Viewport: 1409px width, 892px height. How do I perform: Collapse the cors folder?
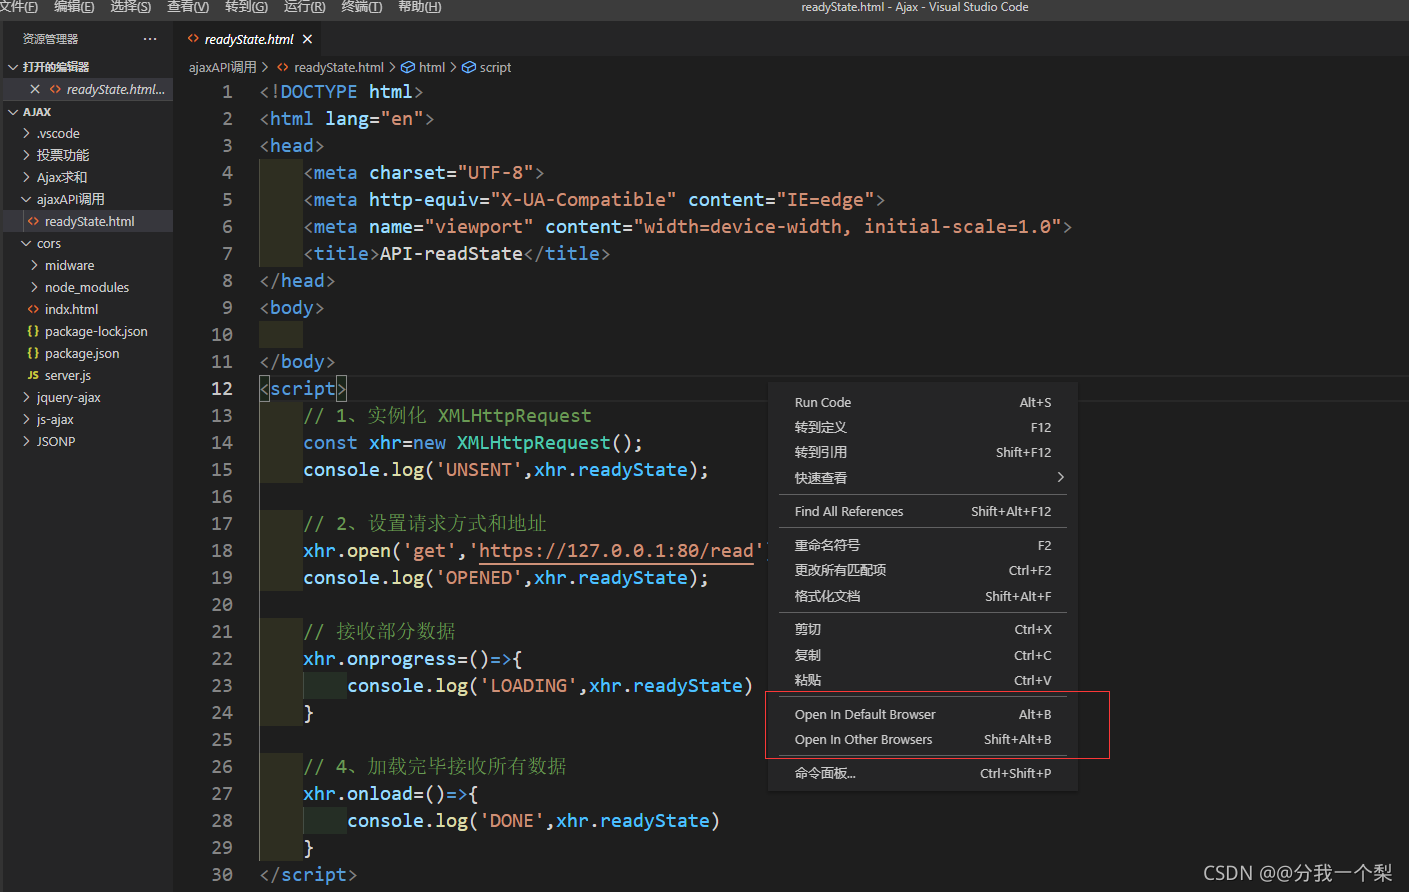[26, 243]
